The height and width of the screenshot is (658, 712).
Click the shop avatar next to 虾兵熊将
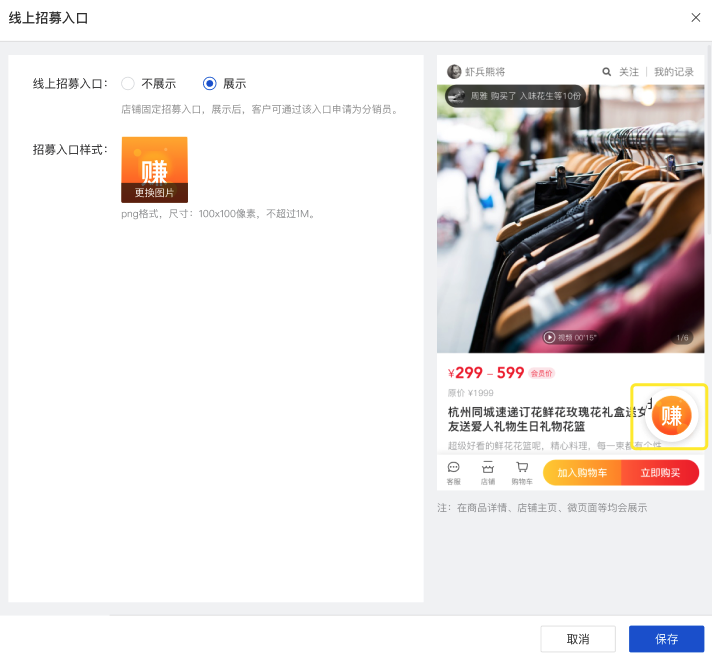(454, 71)
